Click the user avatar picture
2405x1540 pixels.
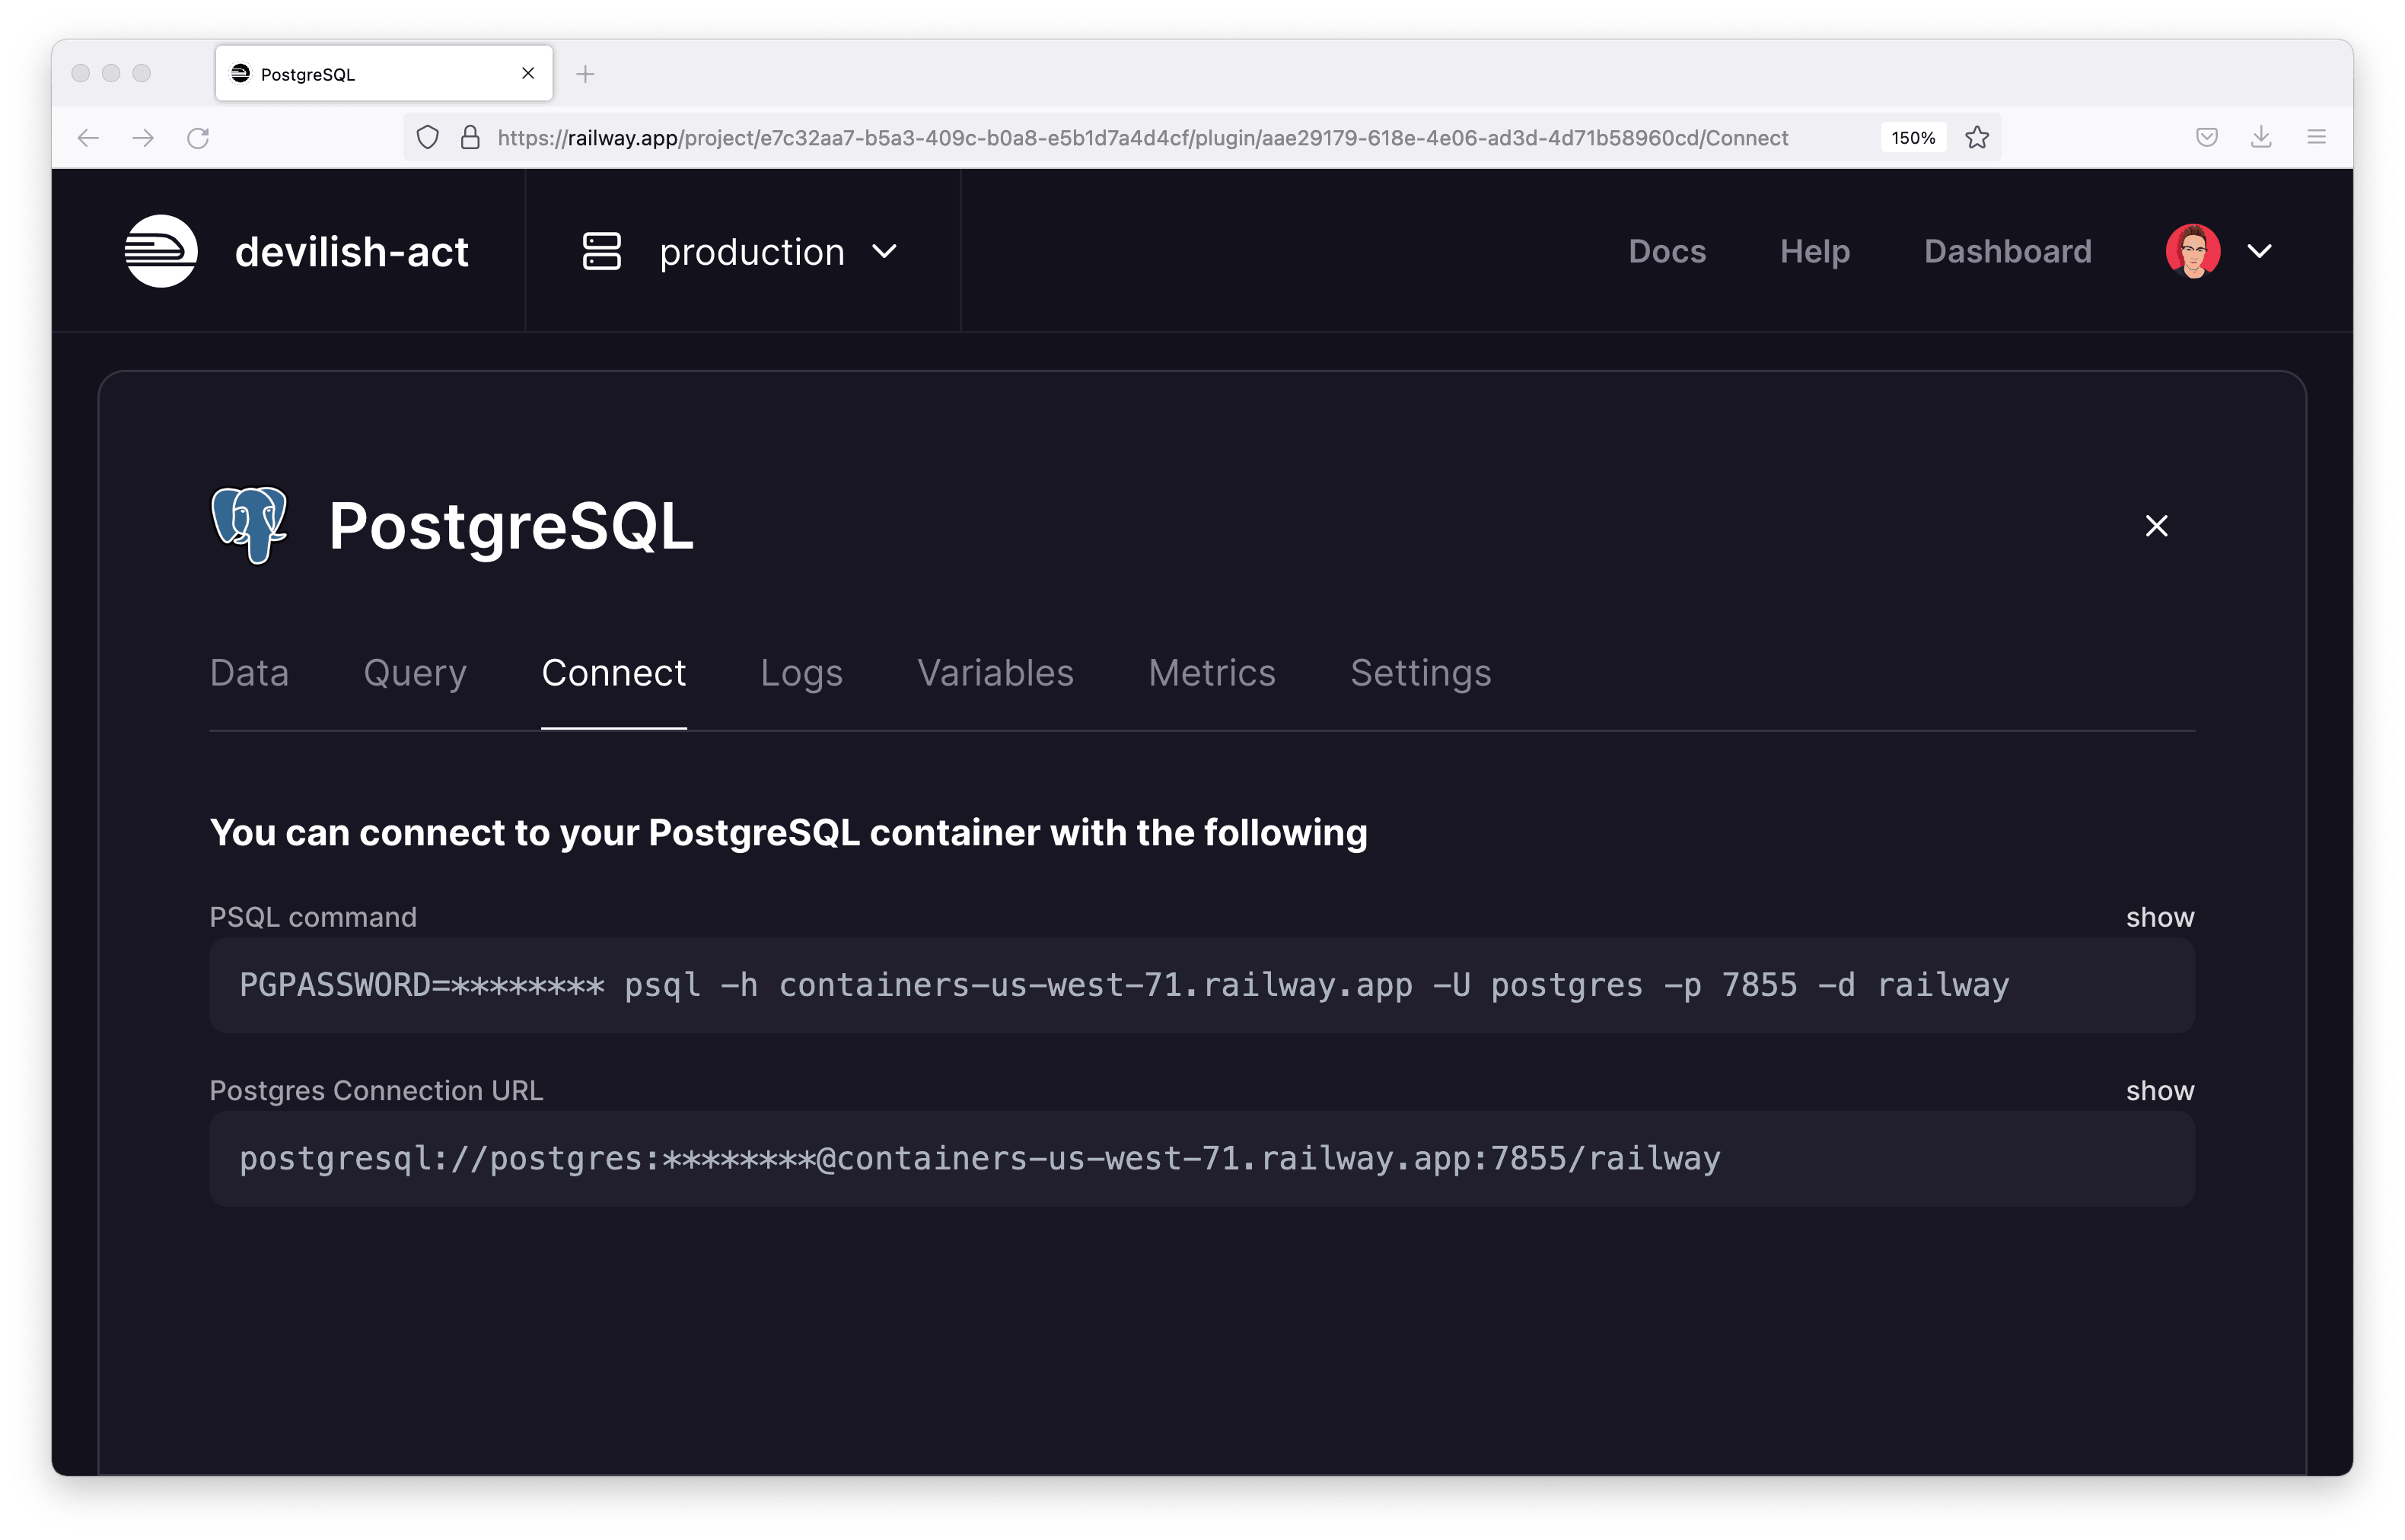2193,251
